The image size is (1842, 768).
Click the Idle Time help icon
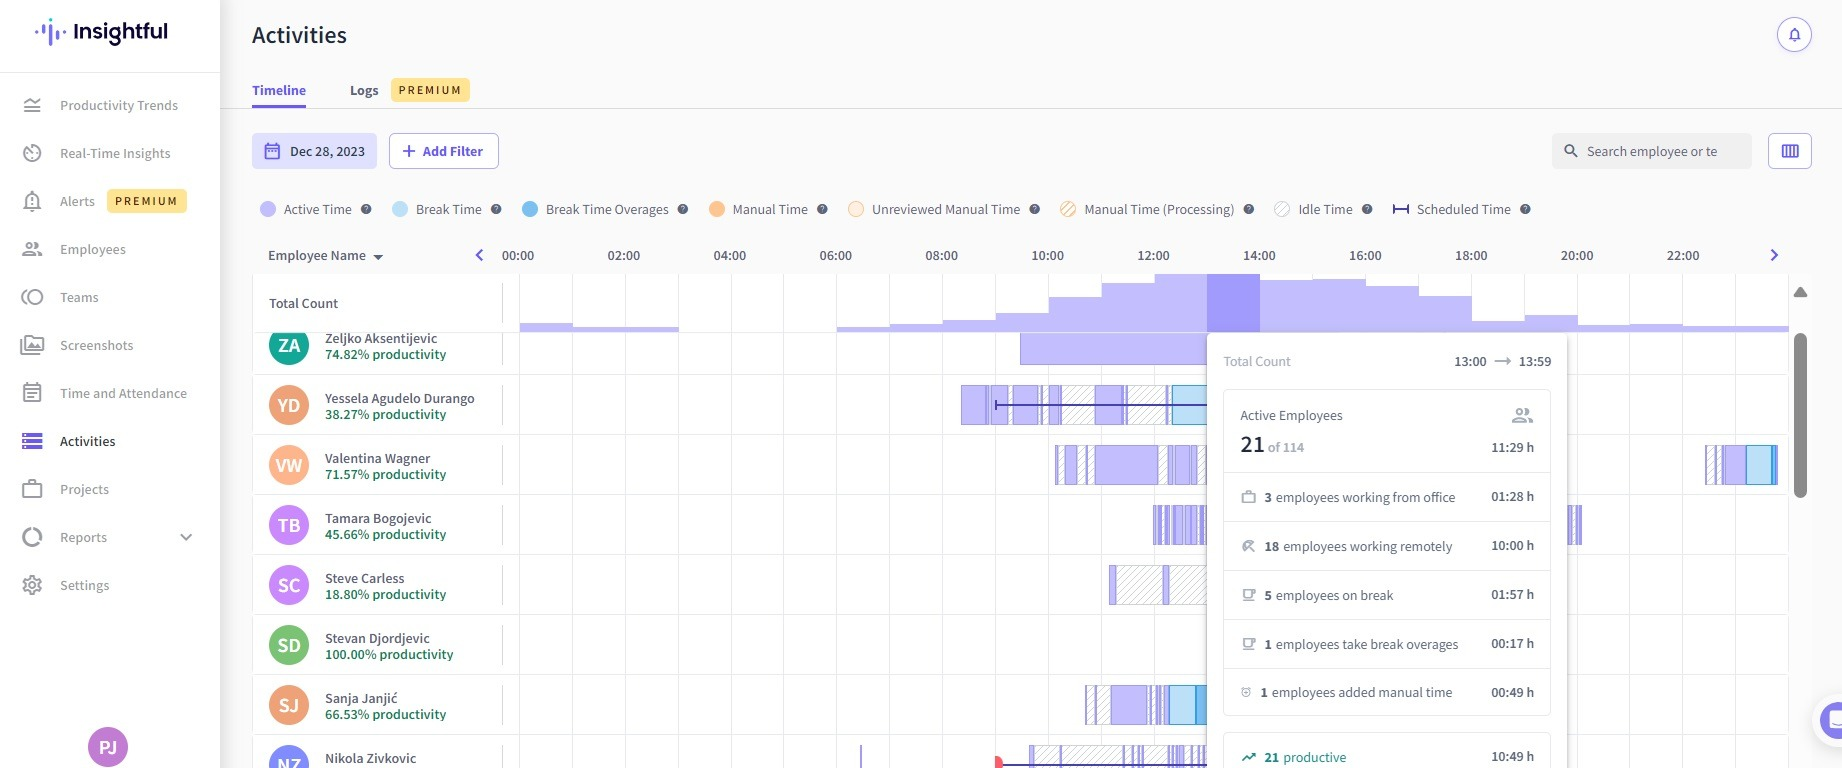pyautogui.click(x=1367, y=209)
